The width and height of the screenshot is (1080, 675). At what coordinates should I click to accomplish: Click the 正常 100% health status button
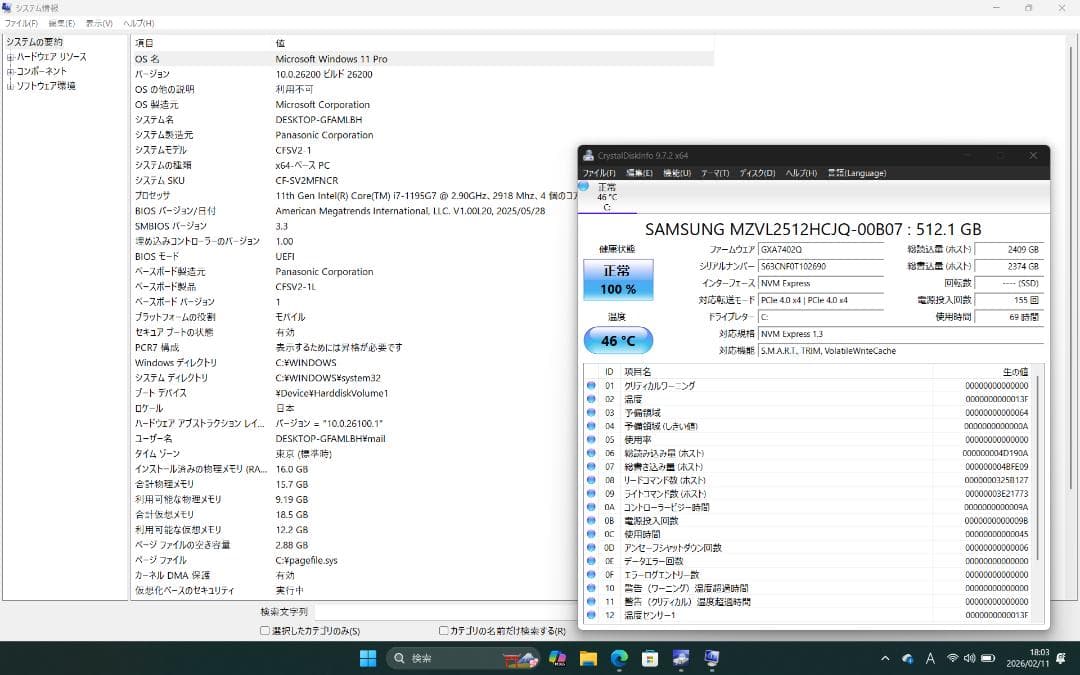618,281
